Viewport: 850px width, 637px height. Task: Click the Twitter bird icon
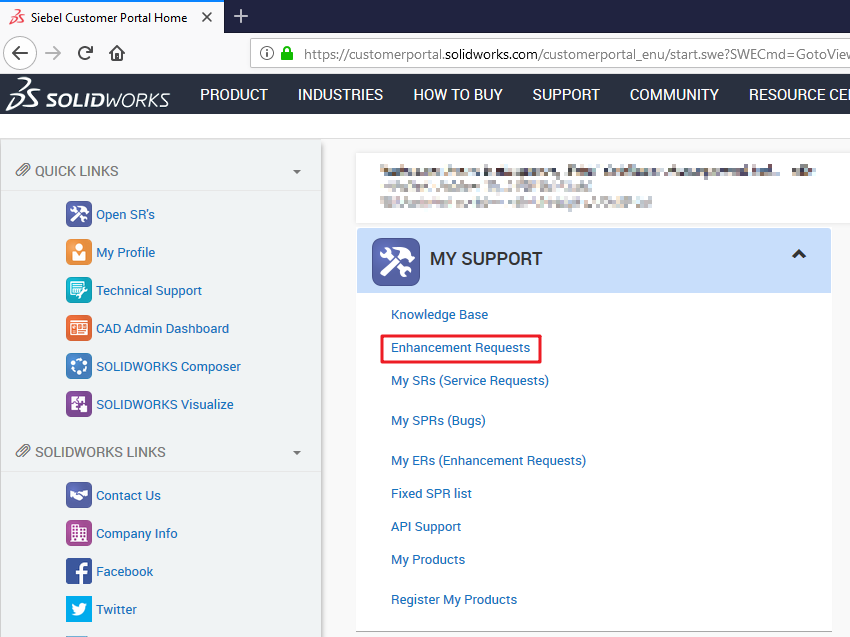(79, 609)
